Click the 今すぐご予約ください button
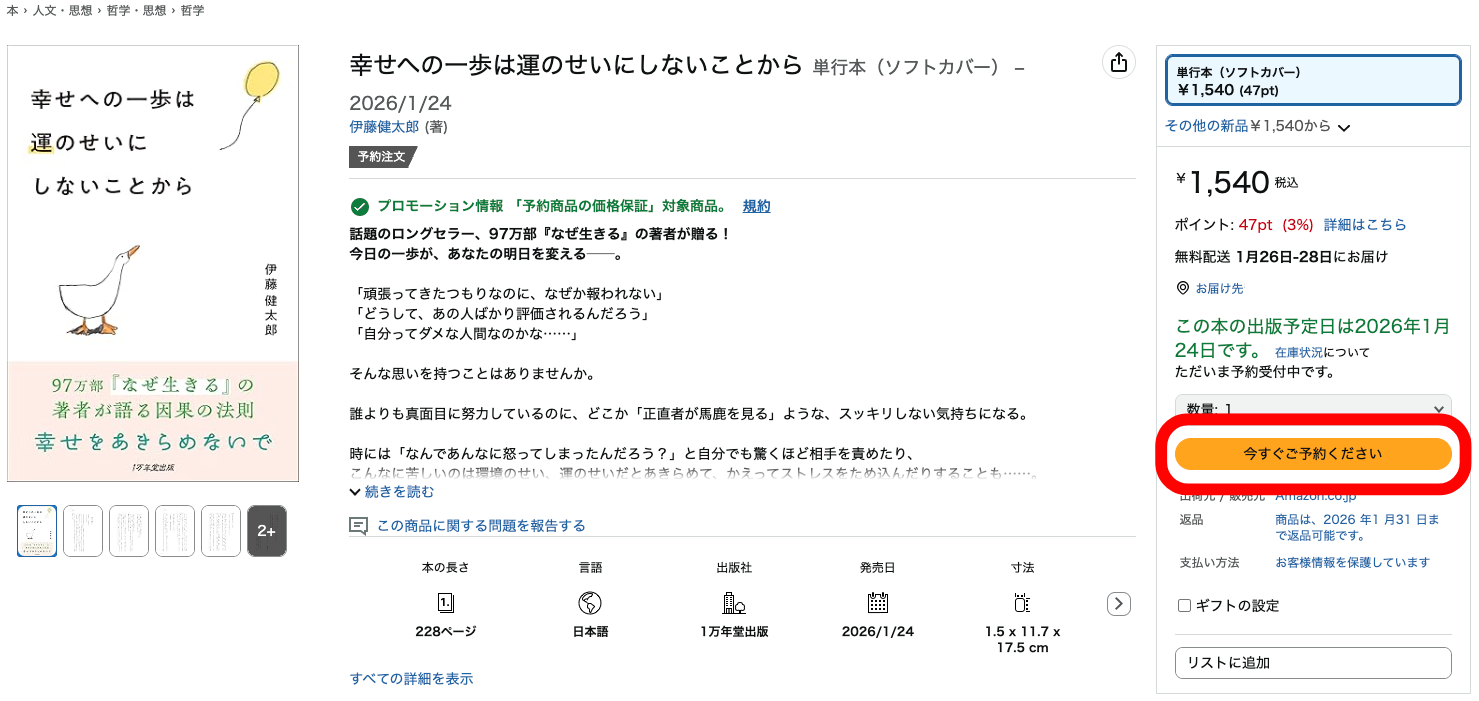This screenshot has height=701, width=1479. 1313,453
